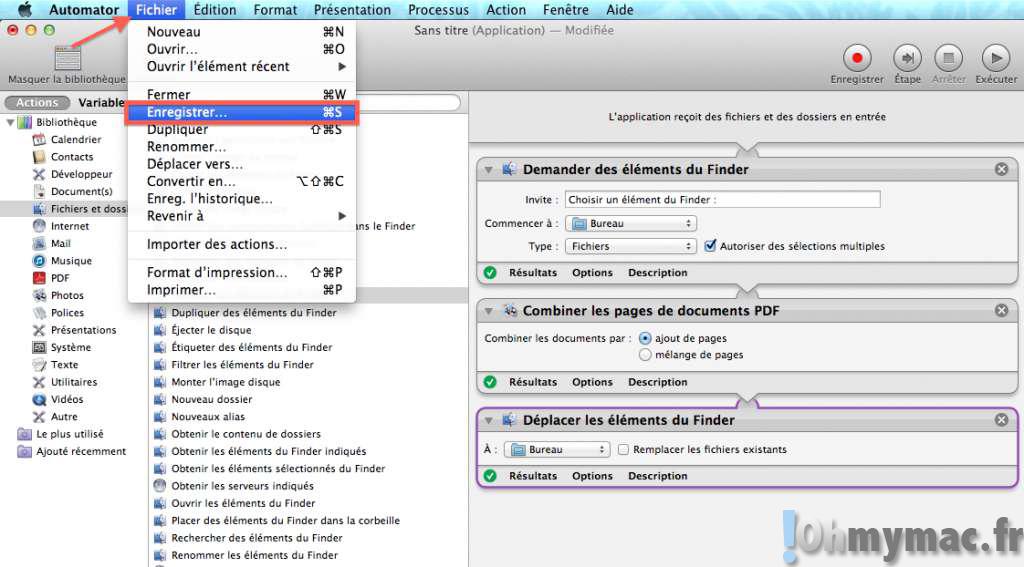Toggle Autoriser des sélections multiples checkbox
The width and height of the screenshot is (1024, 567).
tap(711, 246)
